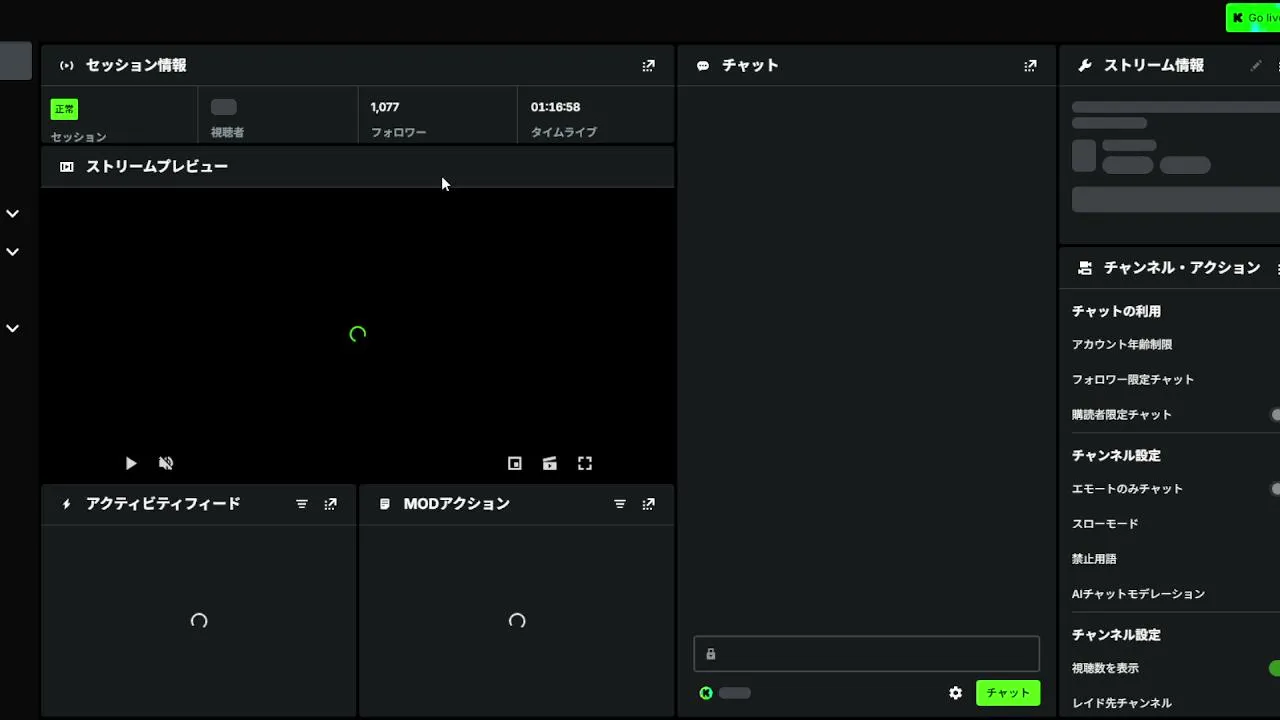Open レイド先チャンネル setting

(1122, 703)
